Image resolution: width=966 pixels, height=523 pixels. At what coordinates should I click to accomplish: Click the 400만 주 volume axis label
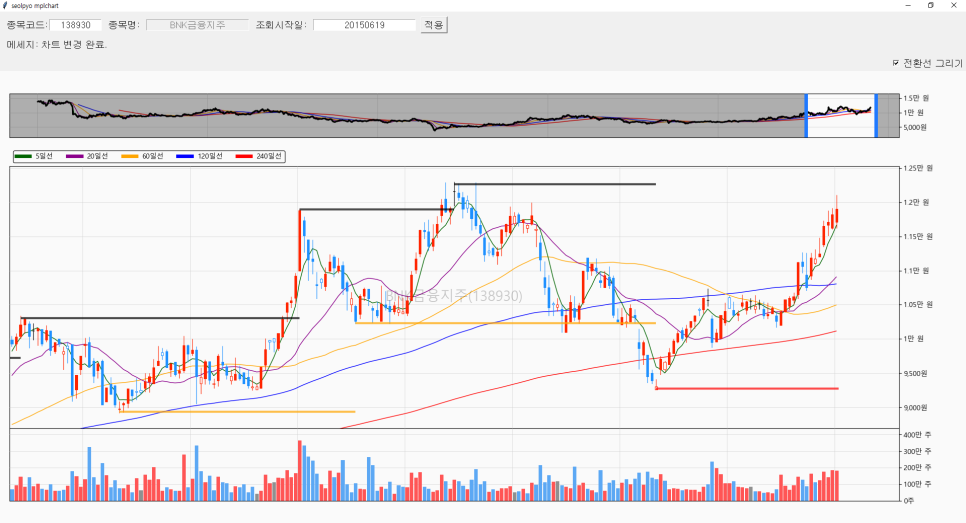click(917, 435)
